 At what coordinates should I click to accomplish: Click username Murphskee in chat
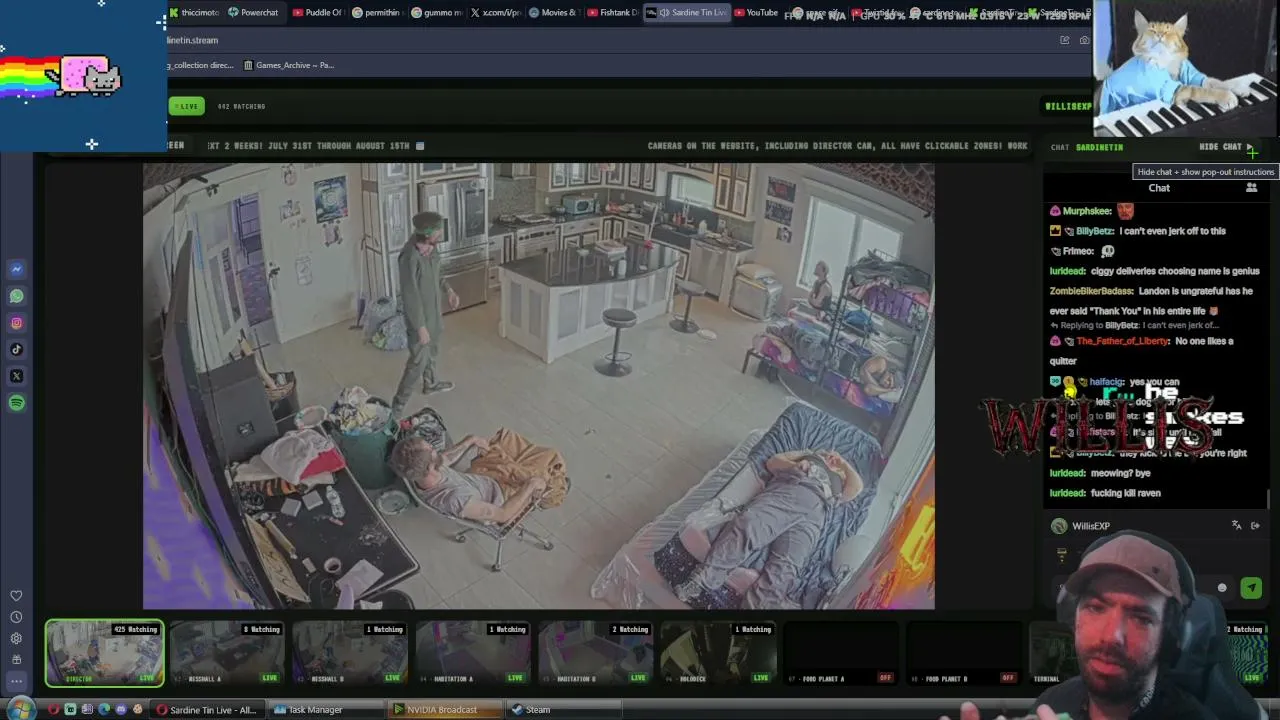click(x=1087, y=211)
